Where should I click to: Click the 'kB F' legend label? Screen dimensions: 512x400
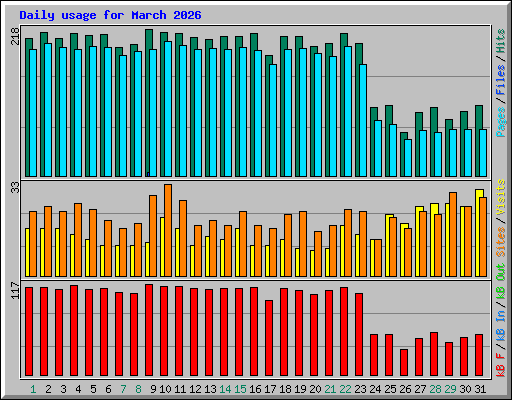pyautogui.click(x=501, y=364)
